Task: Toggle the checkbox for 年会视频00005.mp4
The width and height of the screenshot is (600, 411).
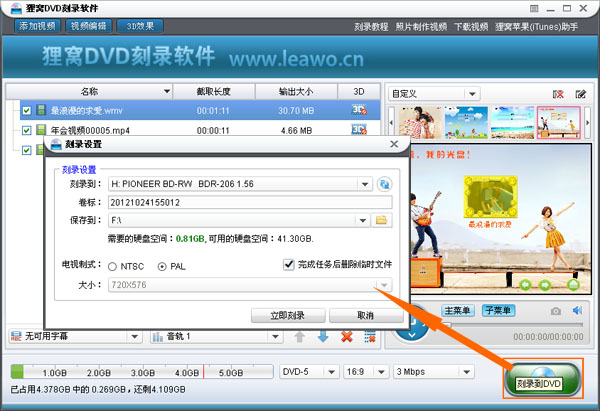Action: (x=26, y=130)
